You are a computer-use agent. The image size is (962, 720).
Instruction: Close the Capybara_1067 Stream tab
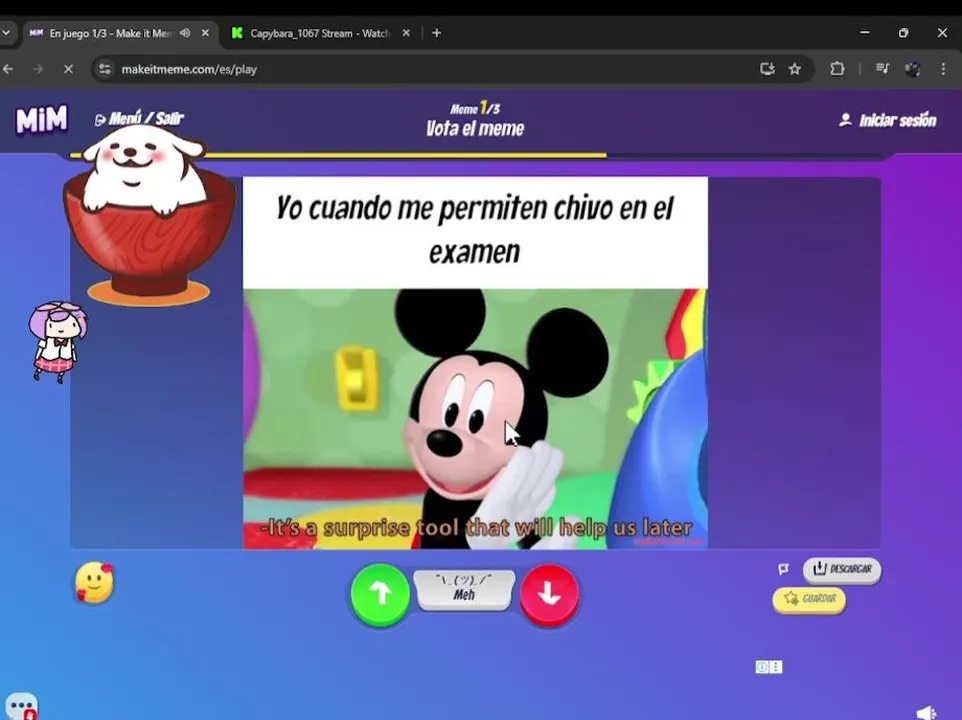[x=406, y=33]
